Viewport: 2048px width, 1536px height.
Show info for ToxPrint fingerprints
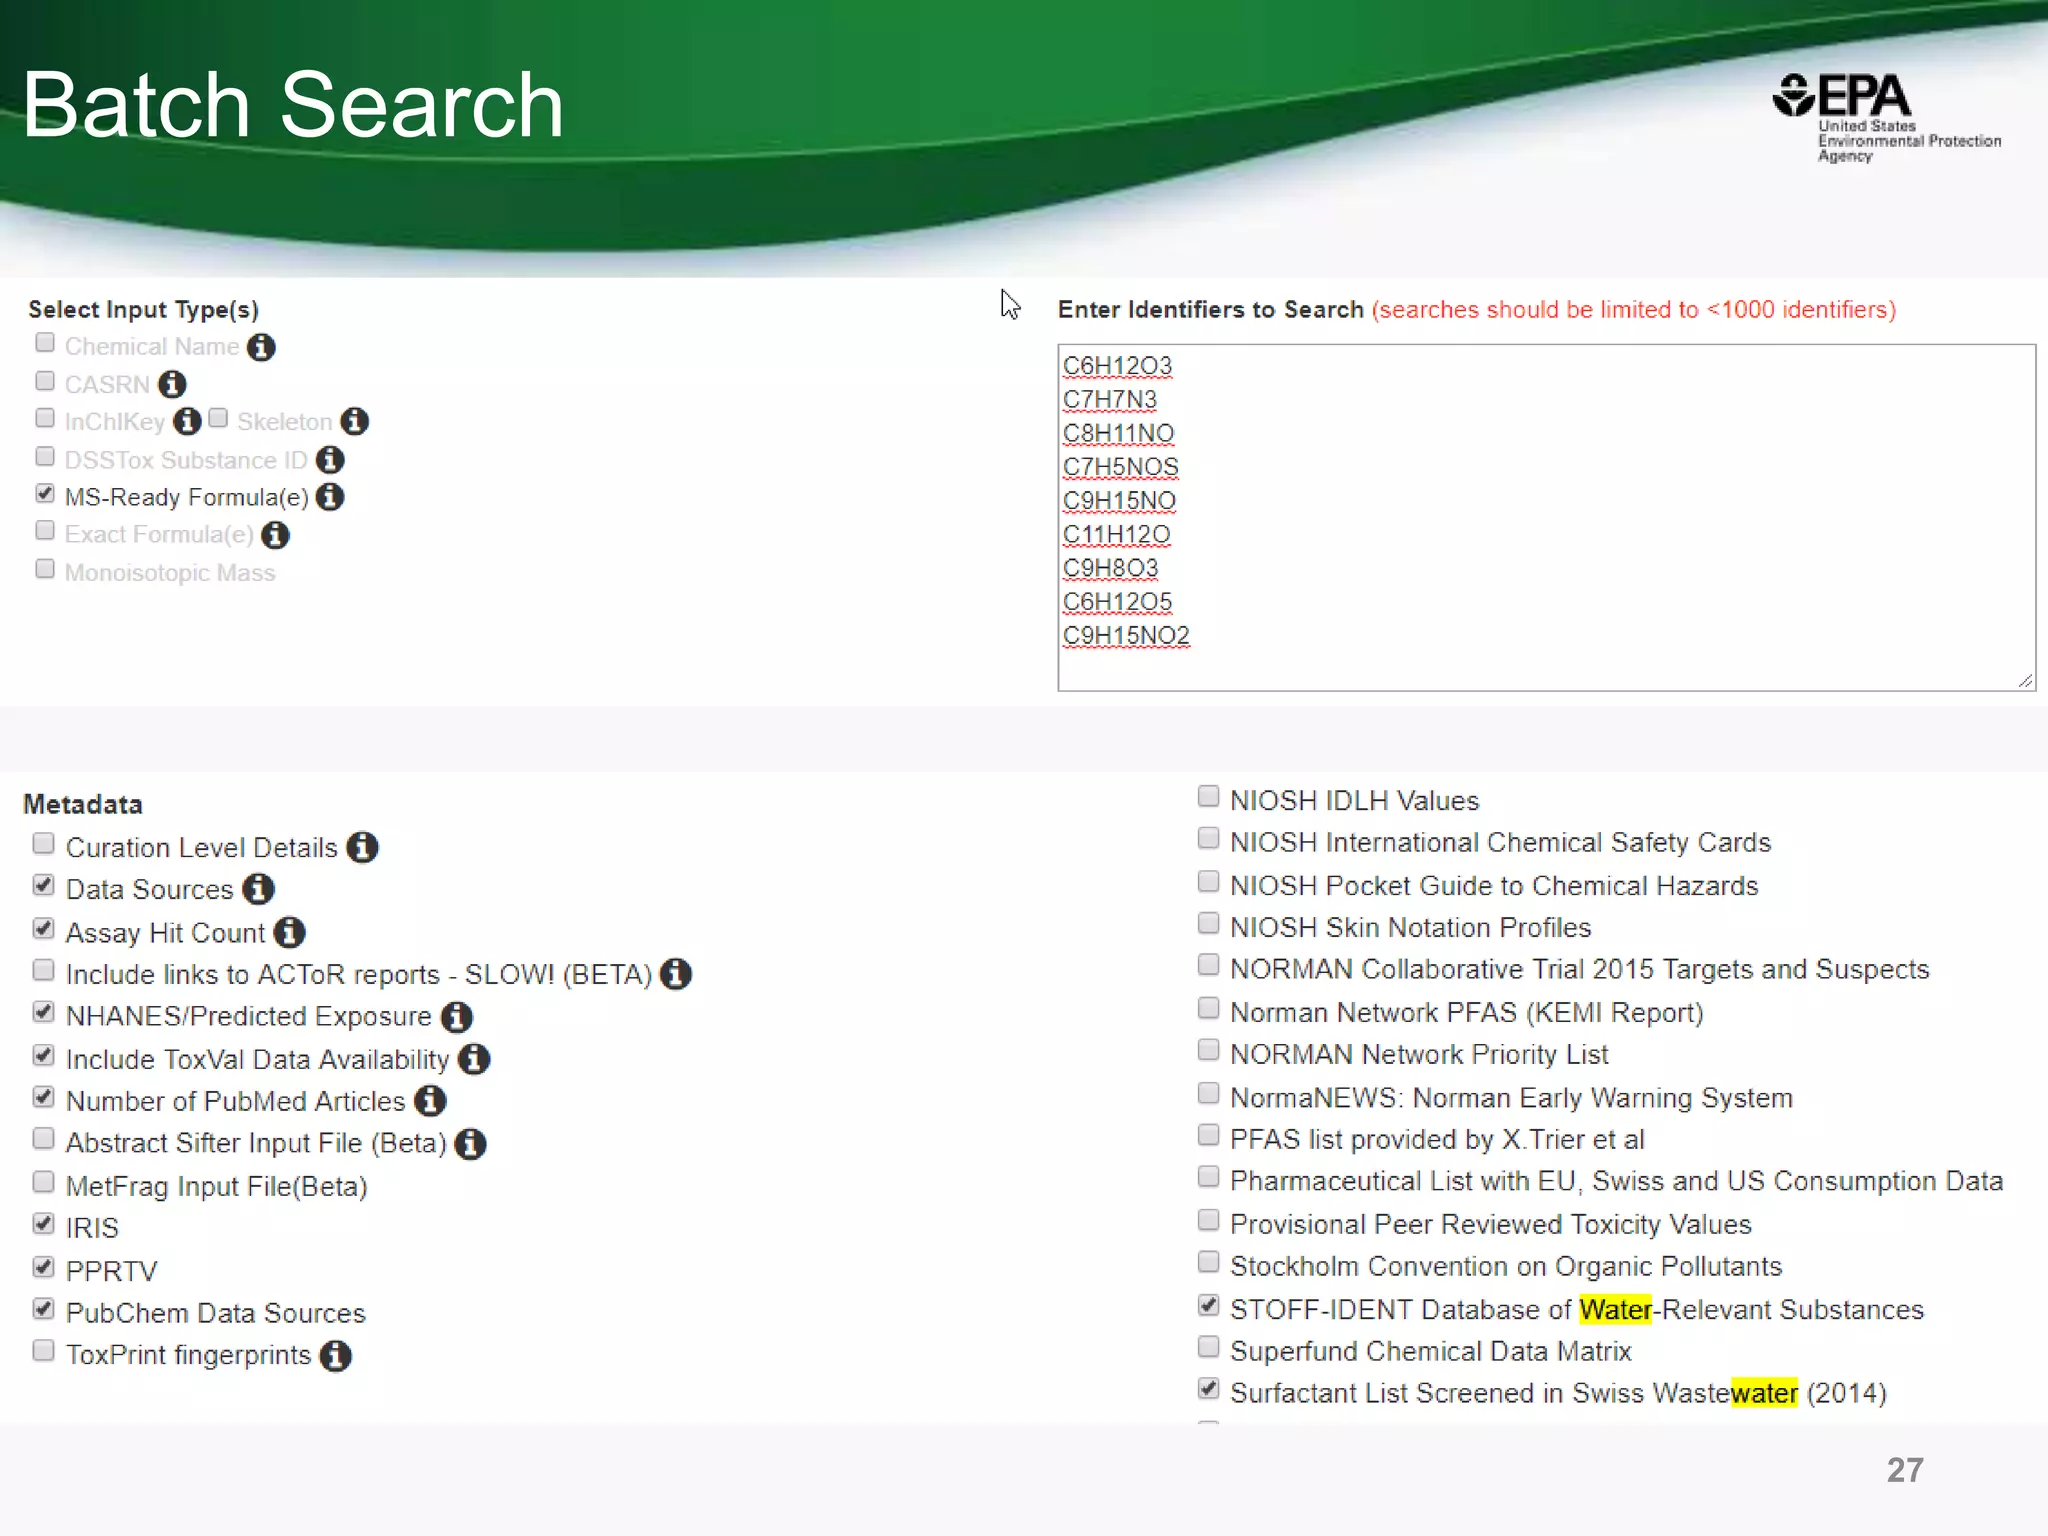(336, 1356)
